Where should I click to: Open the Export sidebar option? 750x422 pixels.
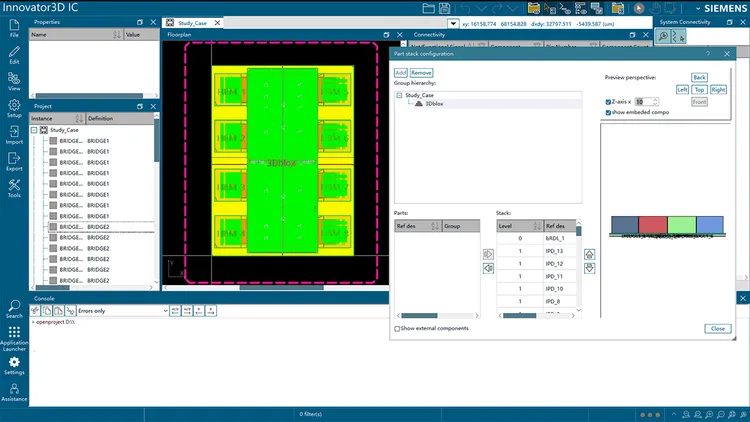[14, 162]
